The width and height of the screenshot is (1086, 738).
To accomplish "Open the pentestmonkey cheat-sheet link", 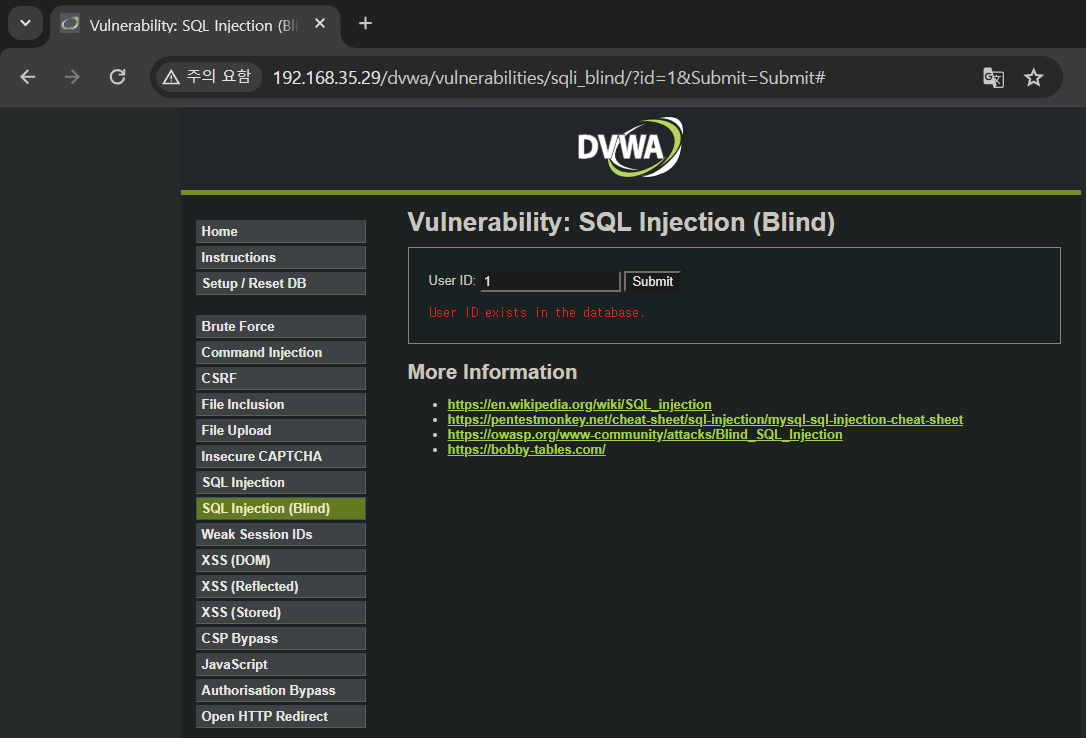I will click(705, 420).
